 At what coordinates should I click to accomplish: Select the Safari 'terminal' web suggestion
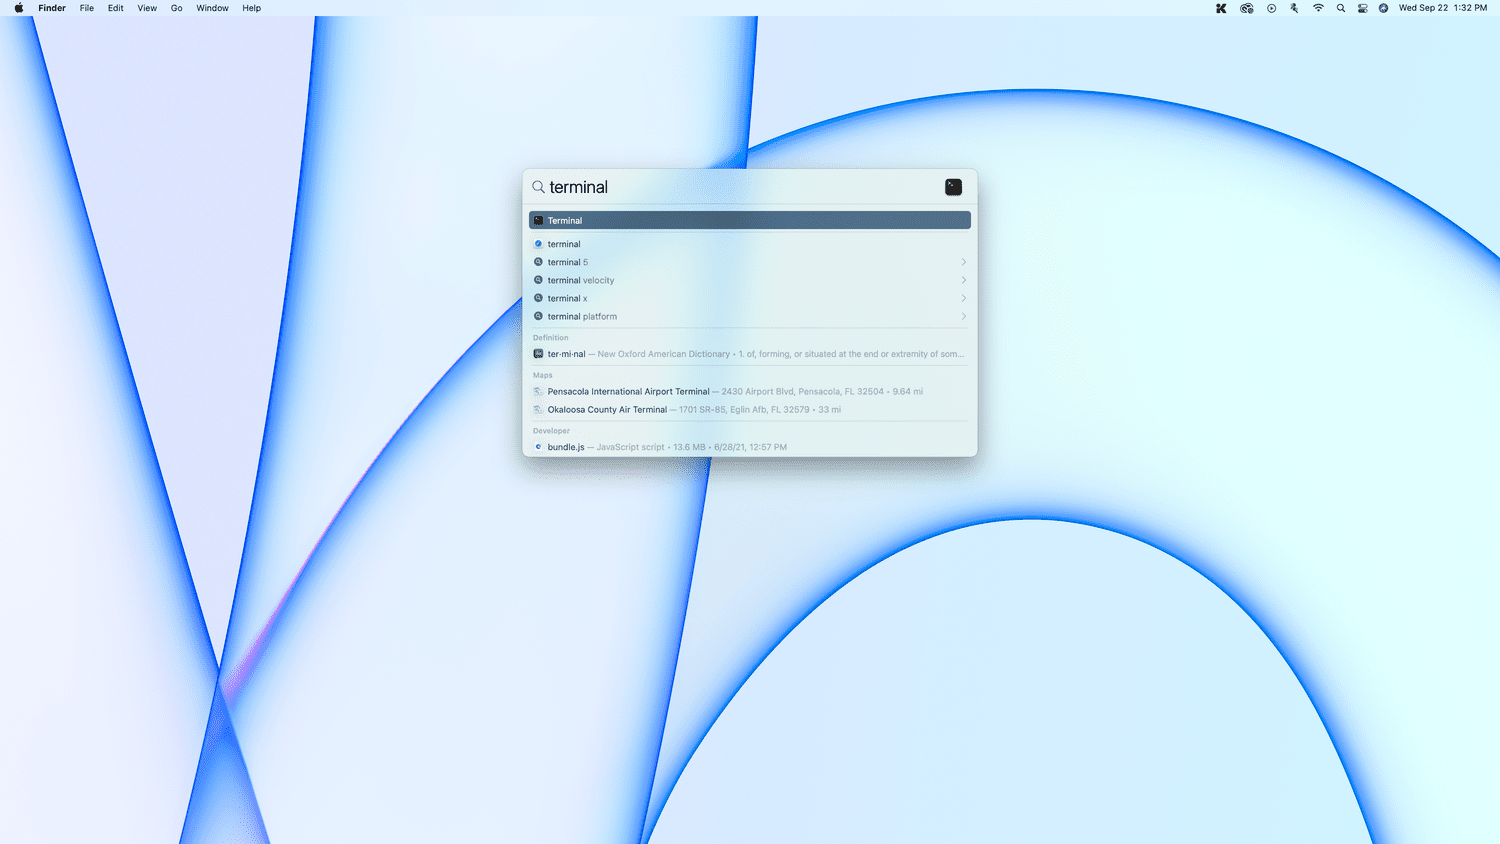click(x=564, y=244)
